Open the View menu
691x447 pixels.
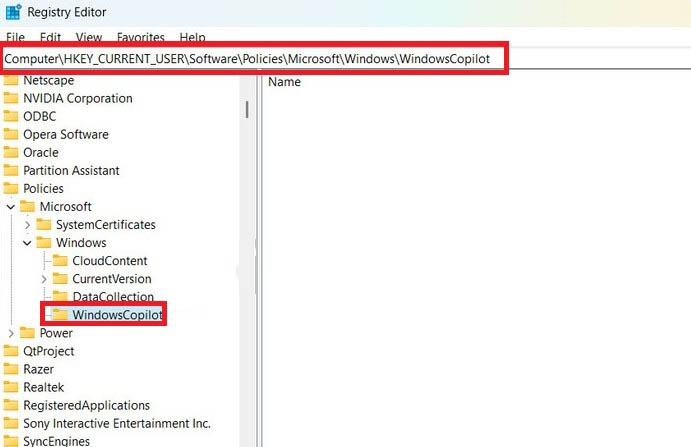coord(89,37)
